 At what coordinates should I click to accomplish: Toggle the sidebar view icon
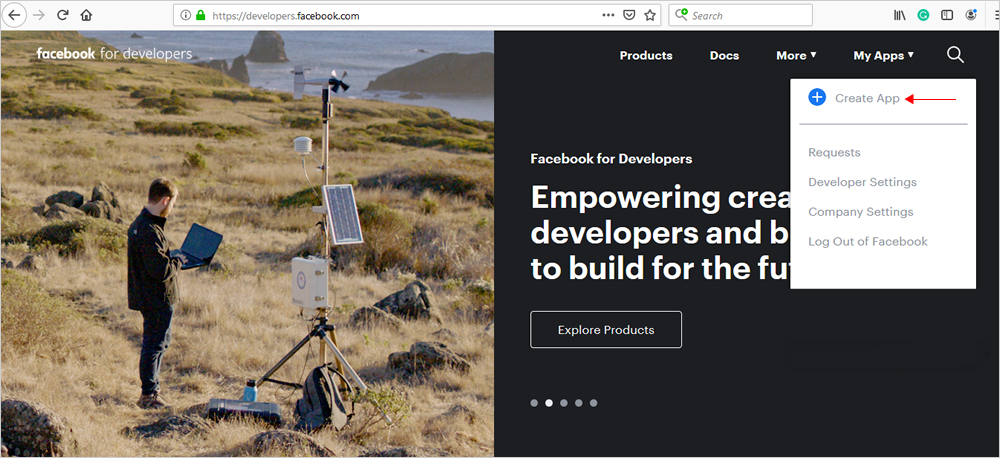point(947,15)
